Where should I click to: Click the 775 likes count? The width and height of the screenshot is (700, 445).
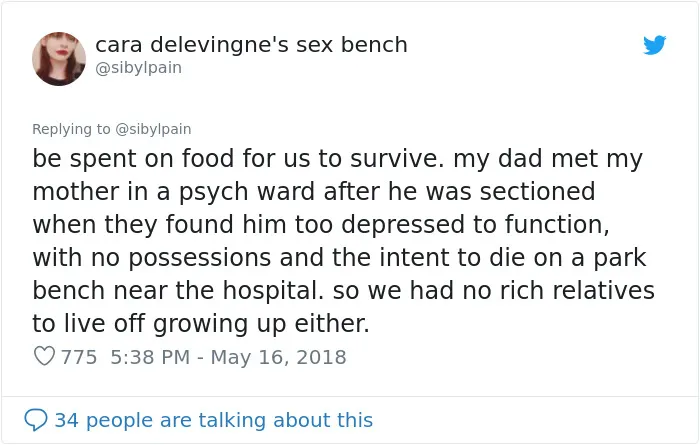click(x=79, y=357)
